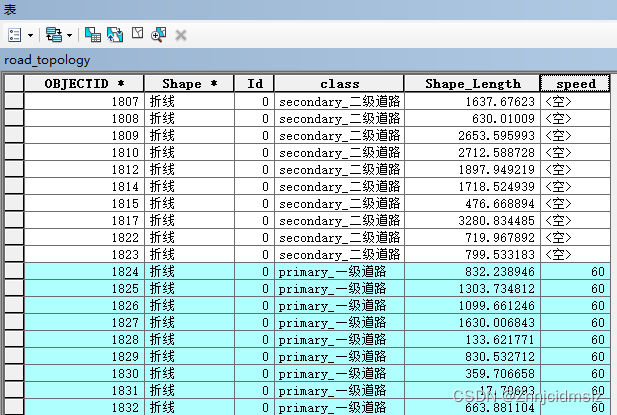Image resolution: width=617 pixels, height=415 pixels.
Task: Select row 1823 using its row selector
Action: tap(14, 255)
